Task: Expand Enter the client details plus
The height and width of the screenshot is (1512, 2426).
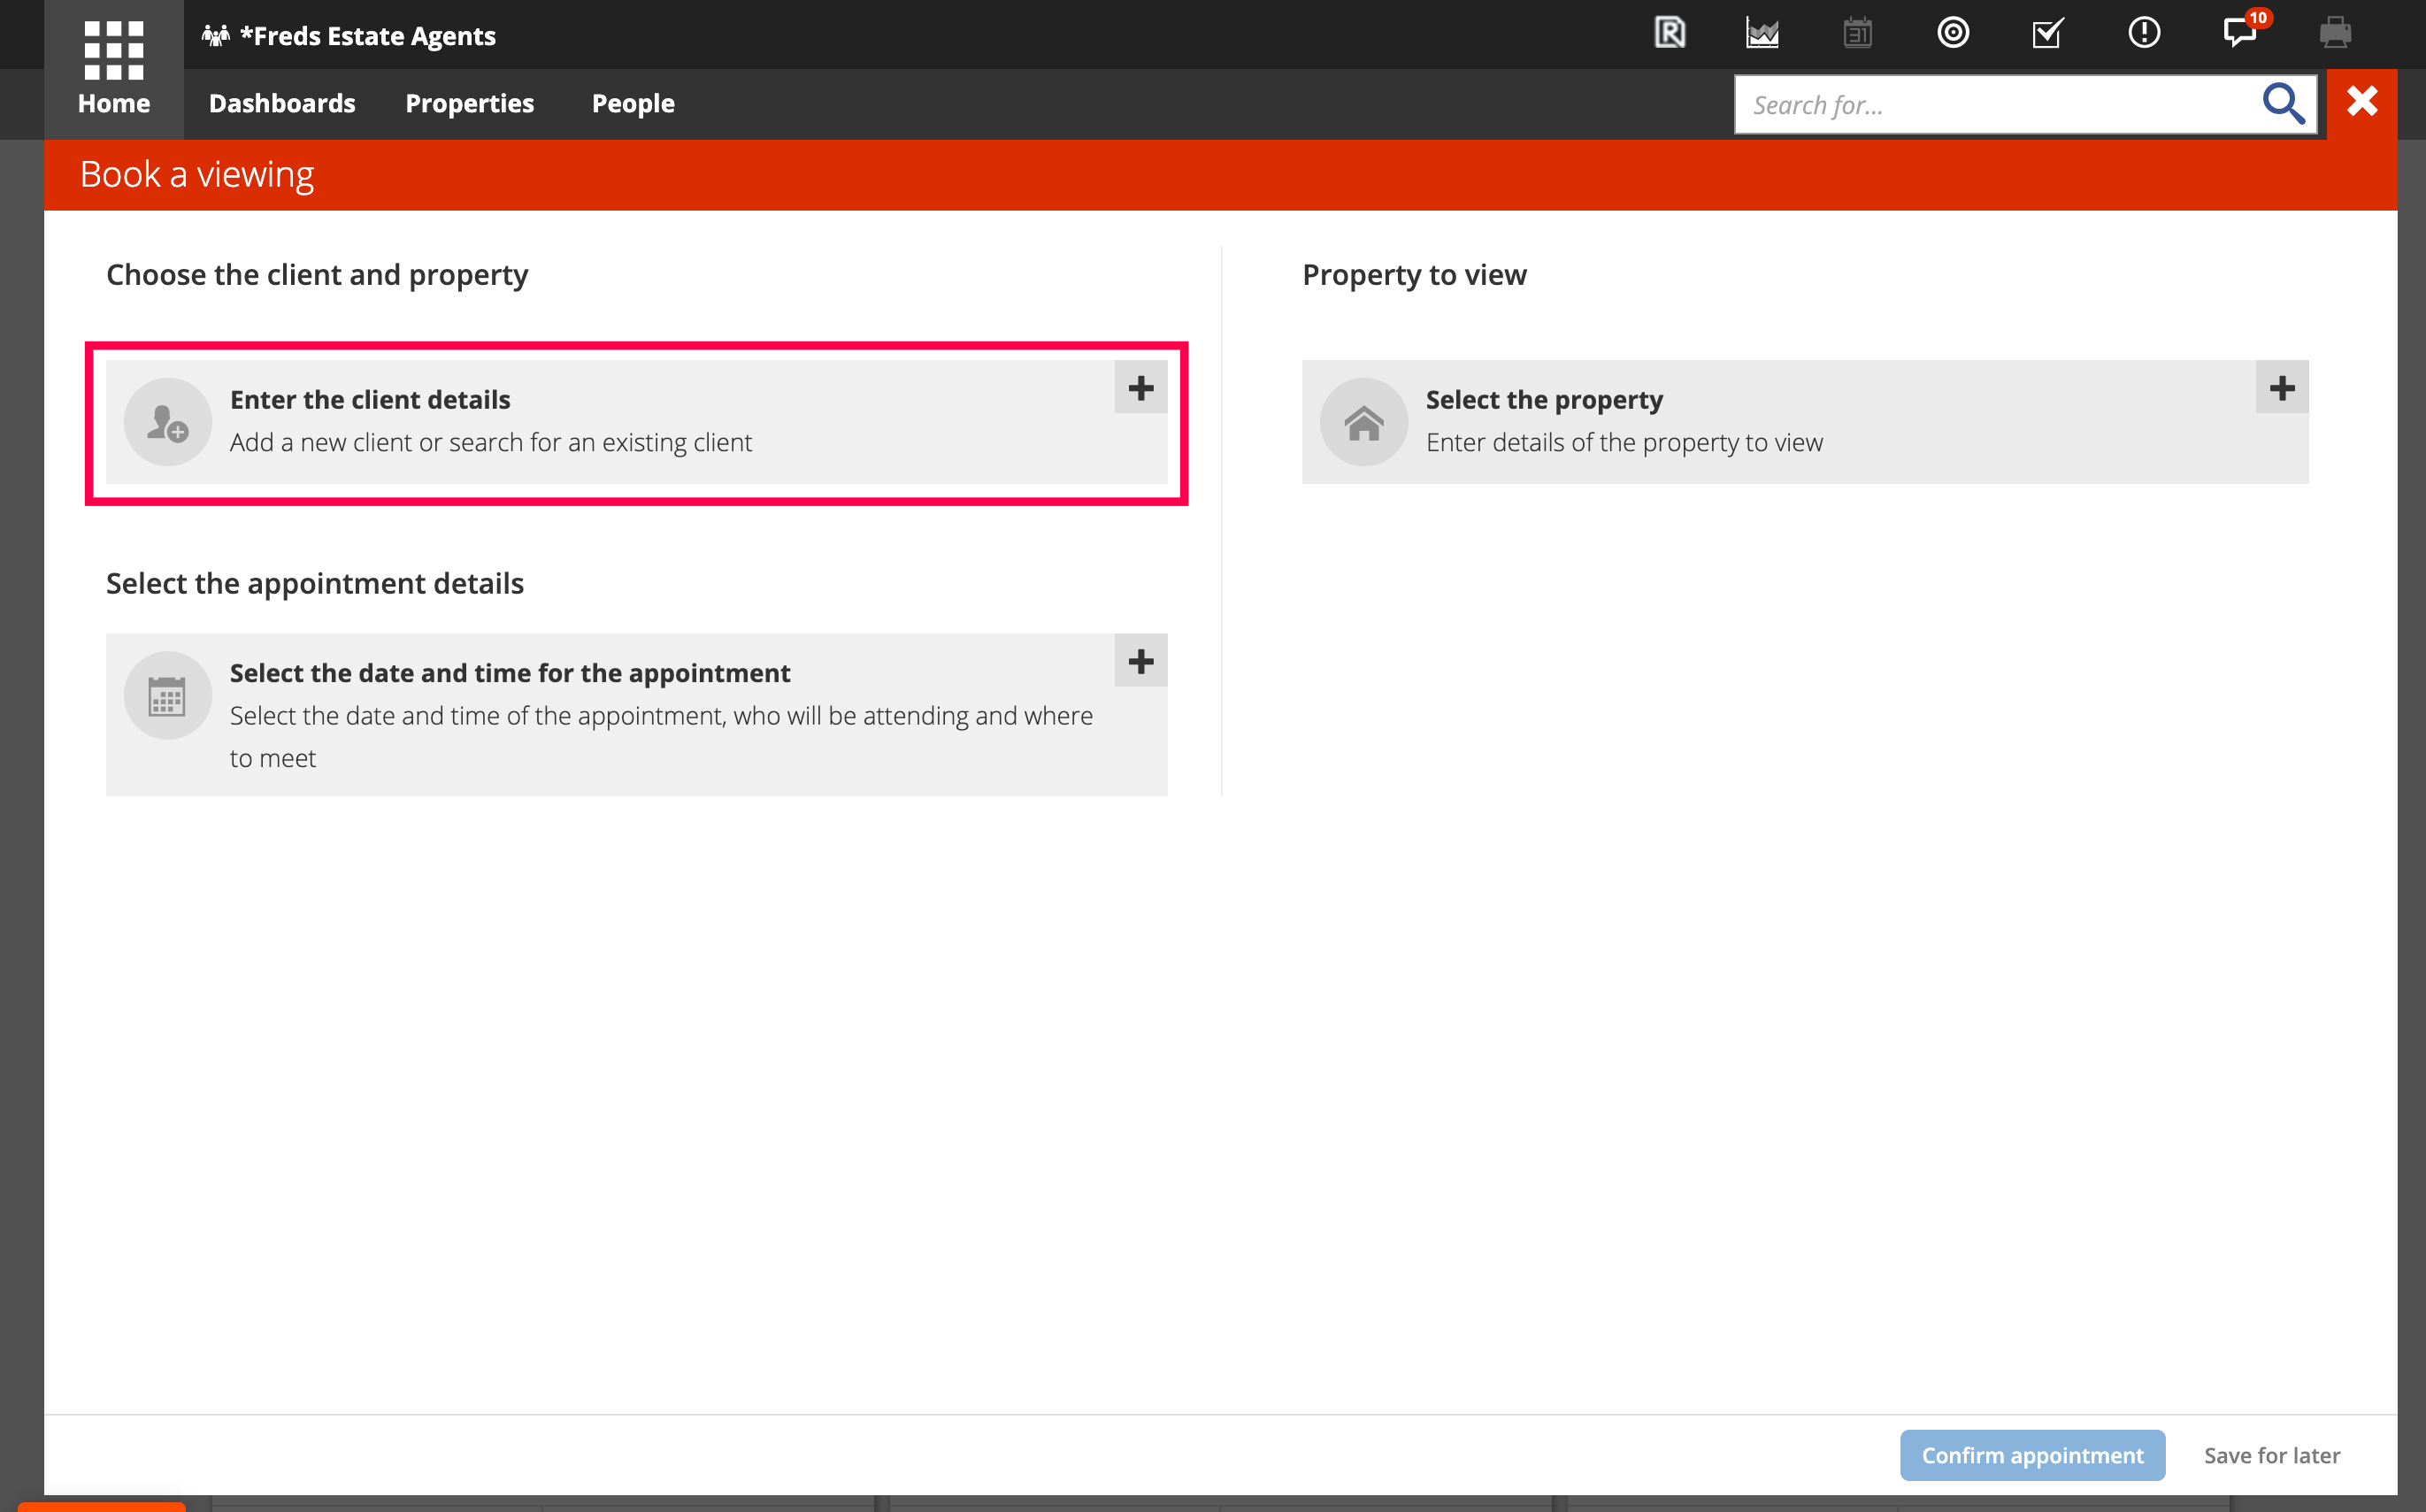Action: click(1140, 387)
